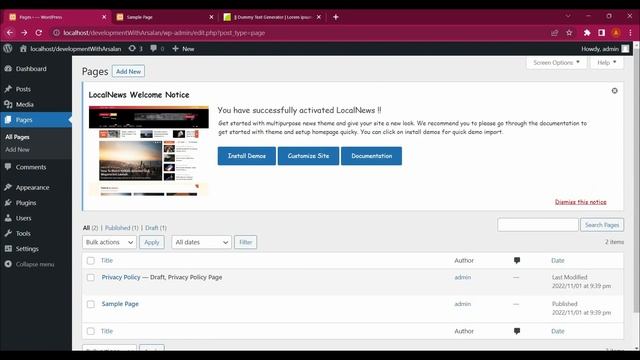
Task: Open Appearance menu in sidebar
Action: [x=33, y=187]
